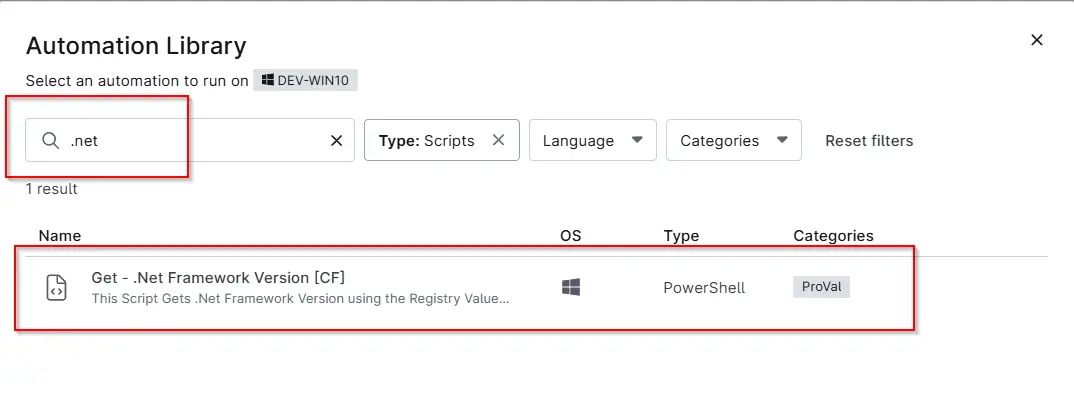Clear the '.net' search text
This screenshot has height=404, width=1074.
click(336, 140)
